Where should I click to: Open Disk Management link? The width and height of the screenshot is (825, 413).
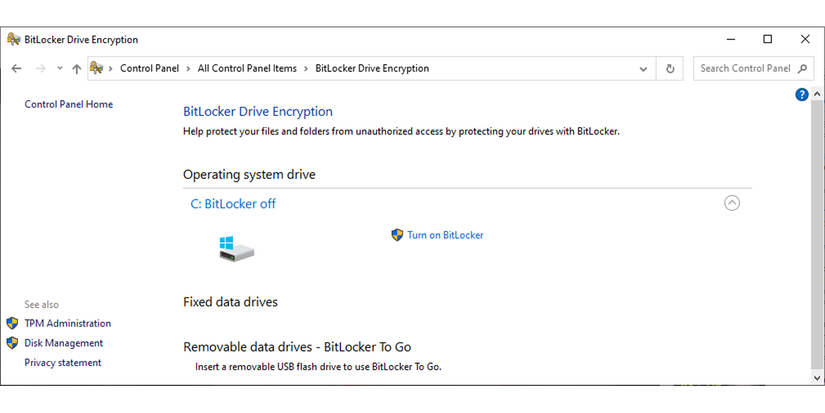63,343
